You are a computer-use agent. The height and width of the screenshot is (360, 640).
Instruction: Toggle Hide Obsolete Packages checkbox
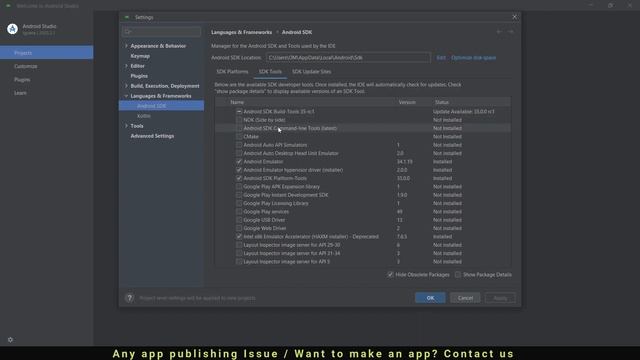click(390, 275)
